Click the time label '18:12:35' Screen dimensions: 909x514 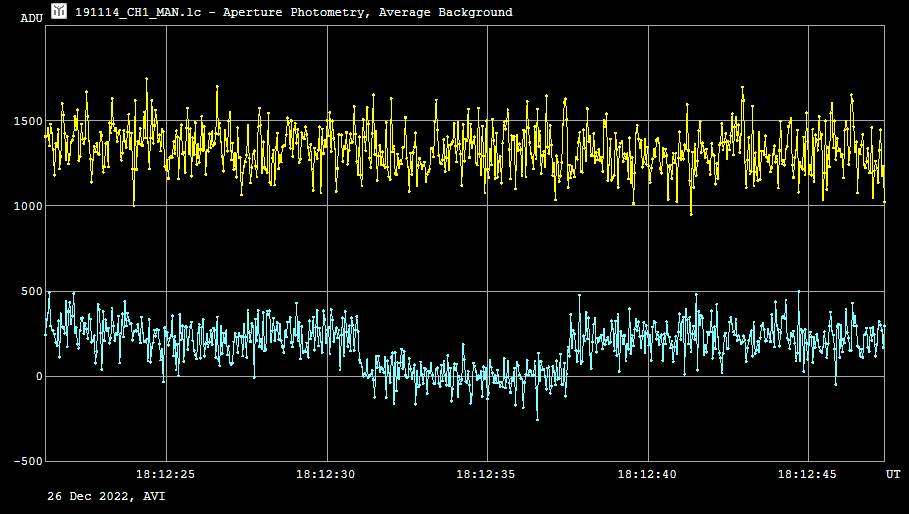click(486, 475)
